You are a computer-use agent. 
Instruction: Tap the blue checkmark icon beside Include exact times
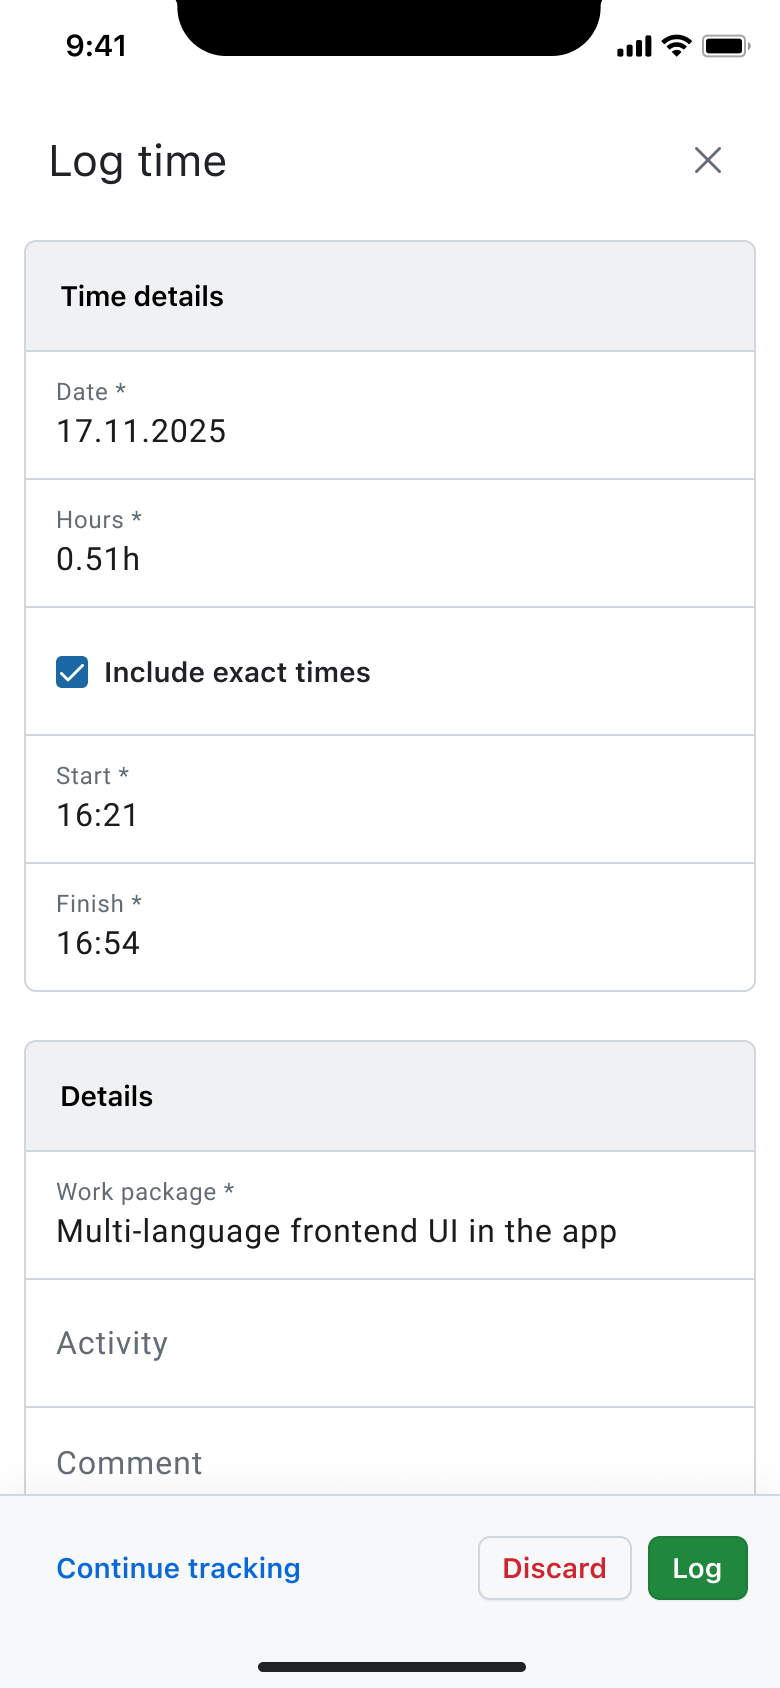tap(71, 672)
